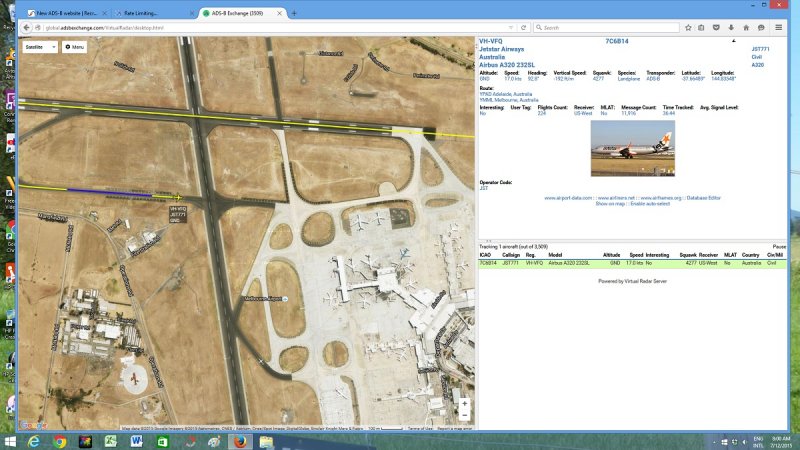The height and width of the screenshot is (450, 800).
Task: Switch to the Rate Limiting tab
Action: point(152,13)
